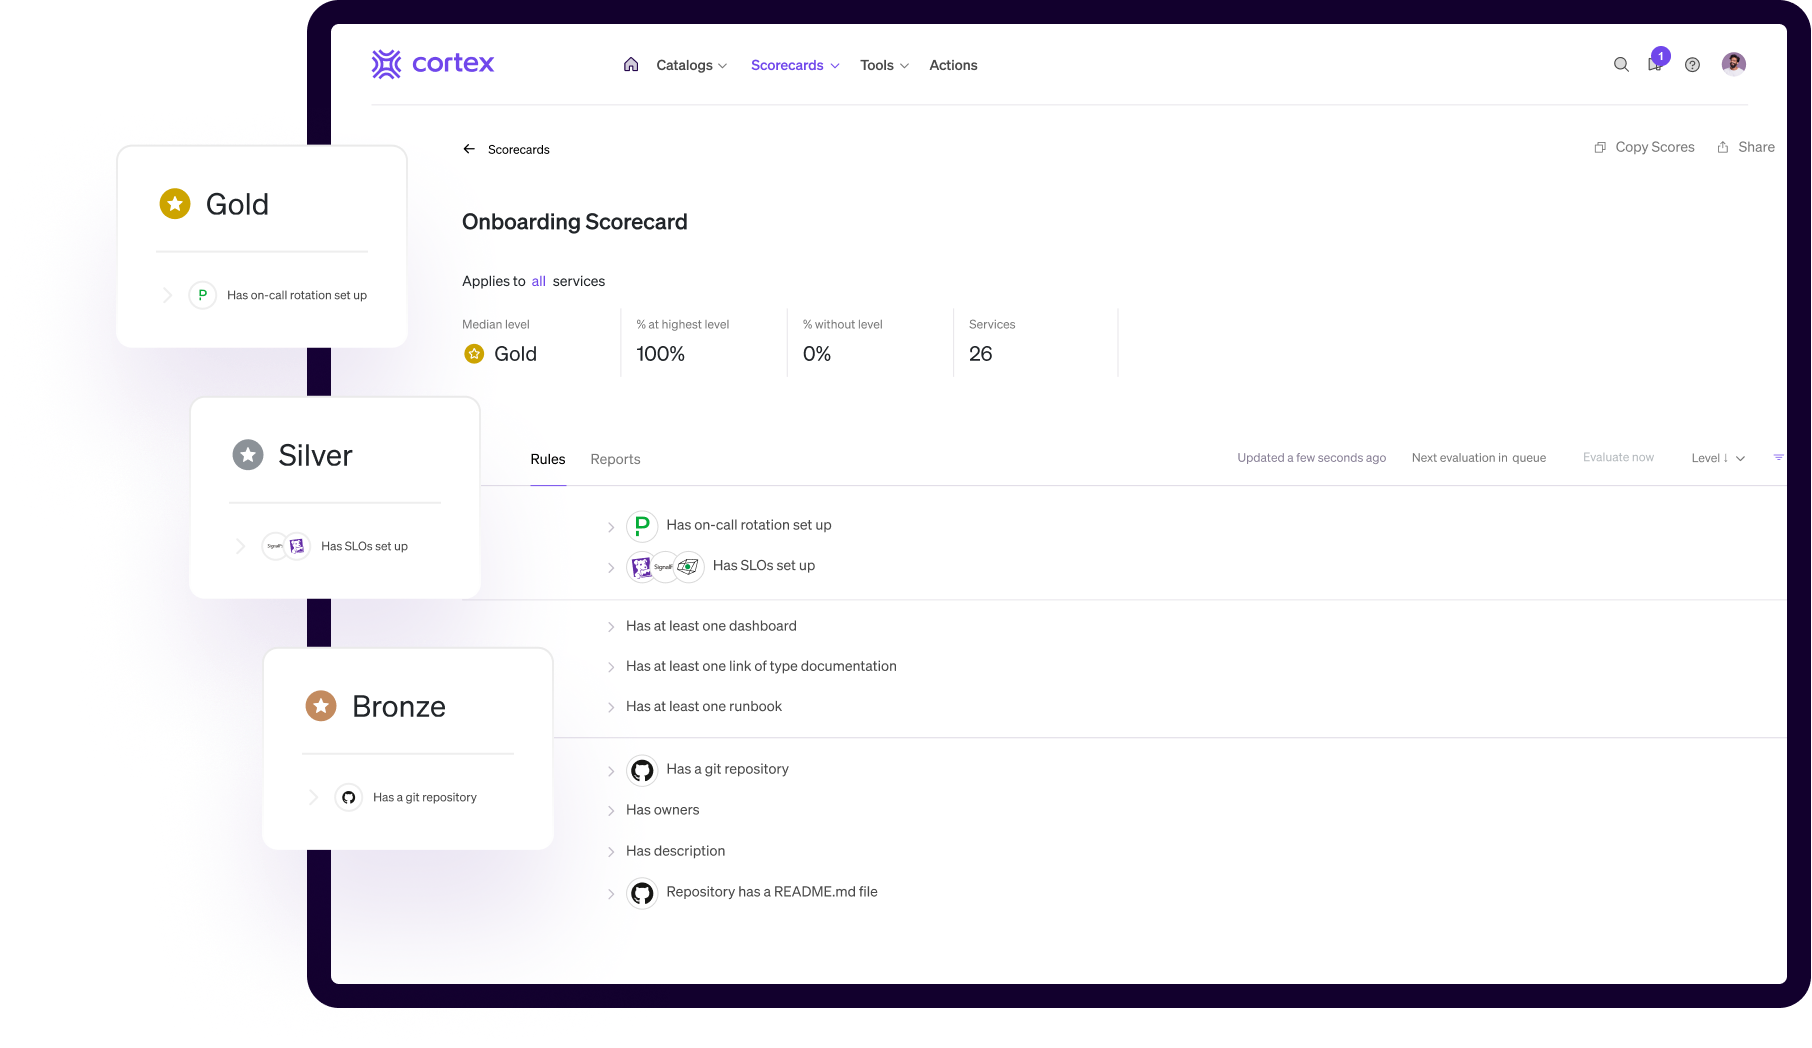The image size is (1812, 1048).
Task: Expand the Has a git repository rule
Action: [611, 770]
